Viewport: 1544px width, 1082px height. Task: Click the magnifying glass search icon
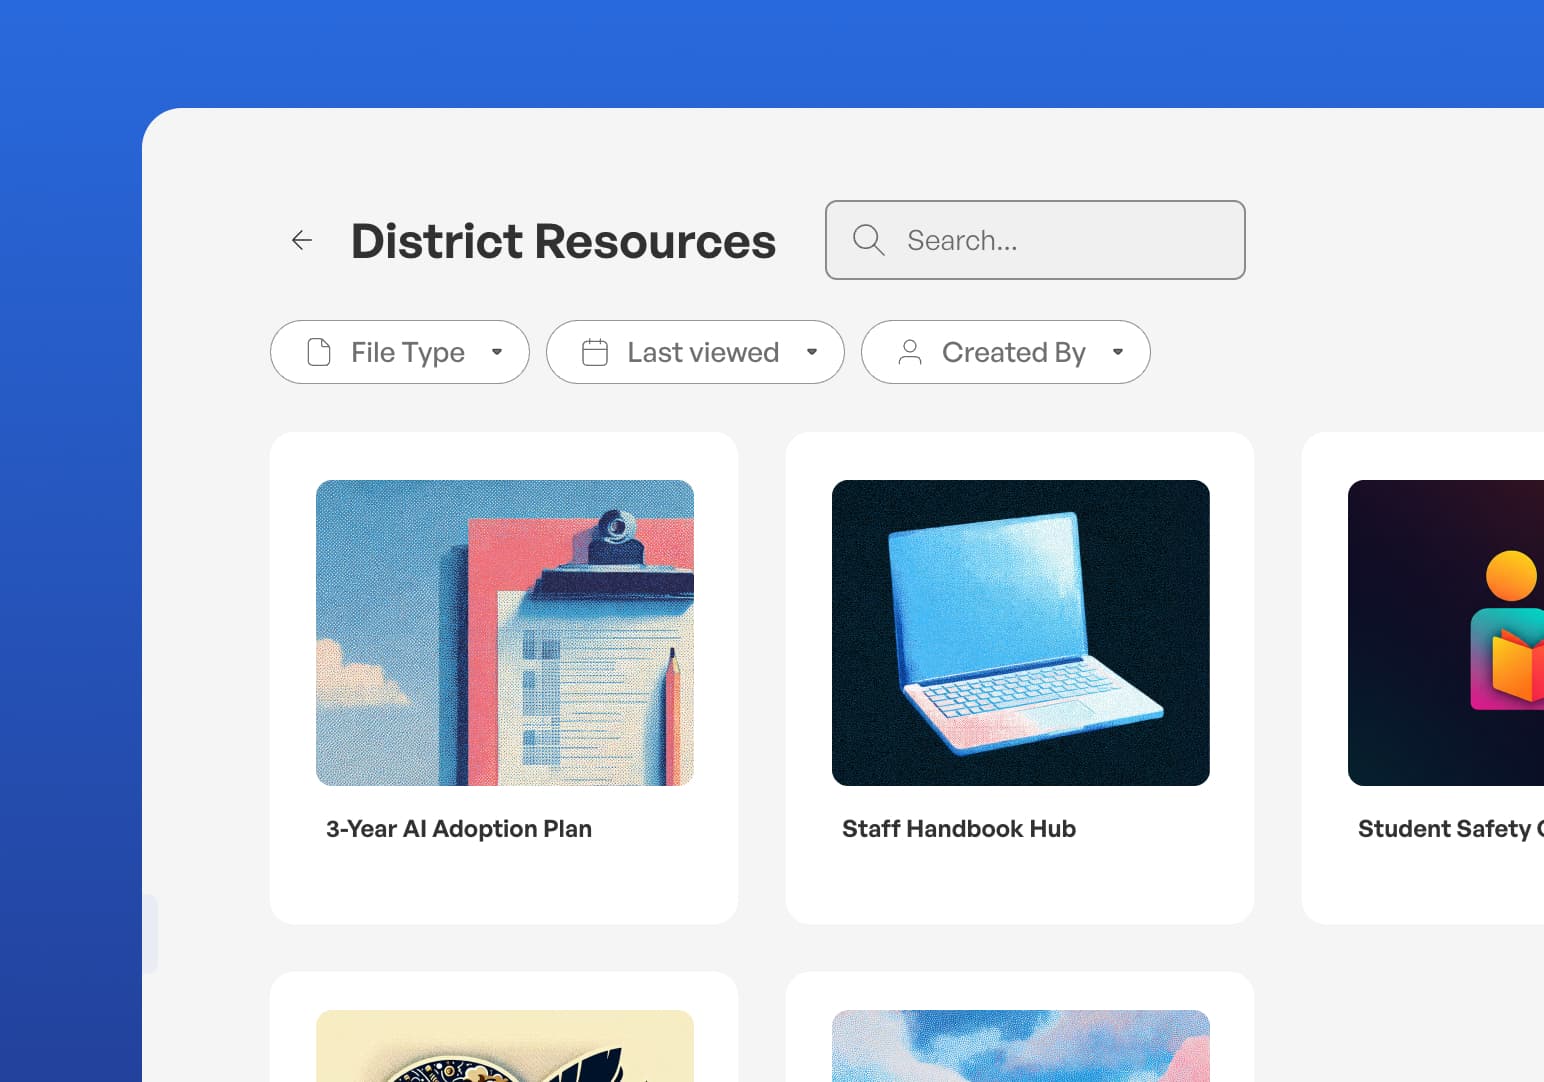point(868,240)
